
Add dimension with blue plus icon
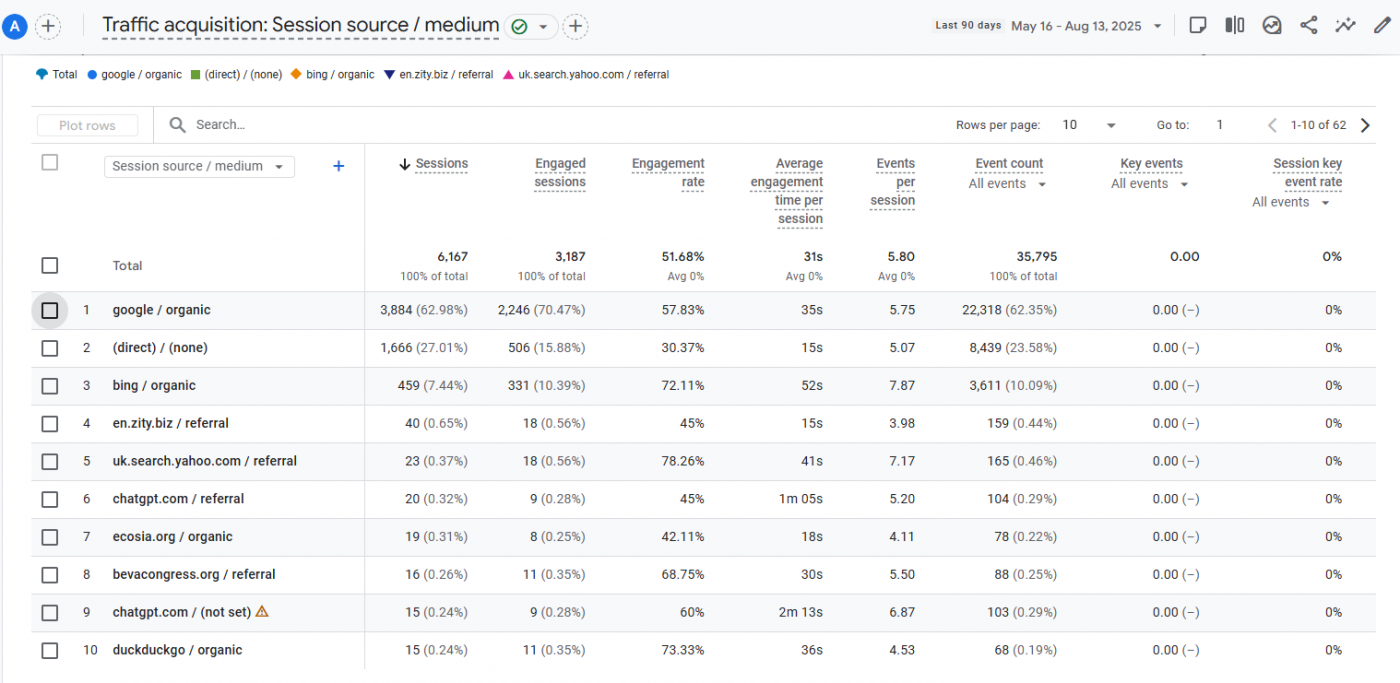[x=338, y=166]
